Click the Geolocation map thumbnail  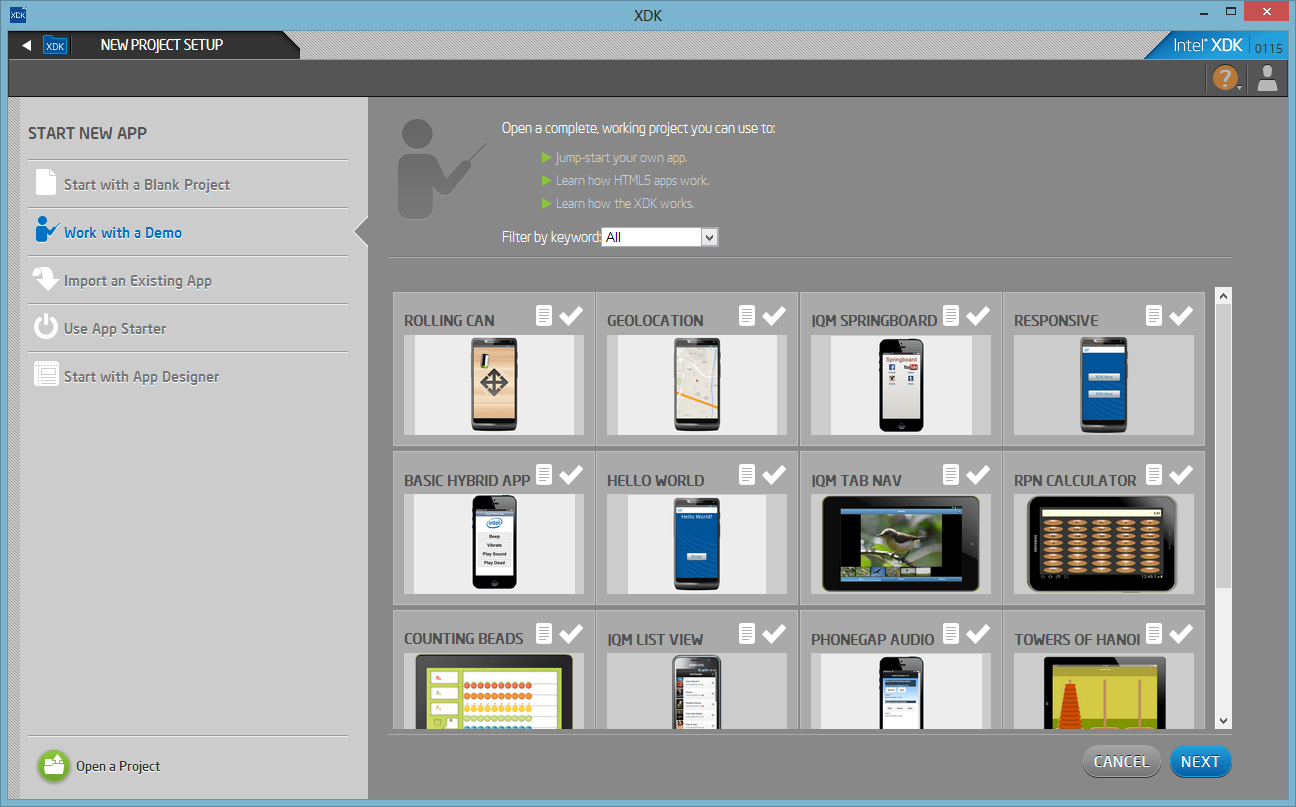697,385
